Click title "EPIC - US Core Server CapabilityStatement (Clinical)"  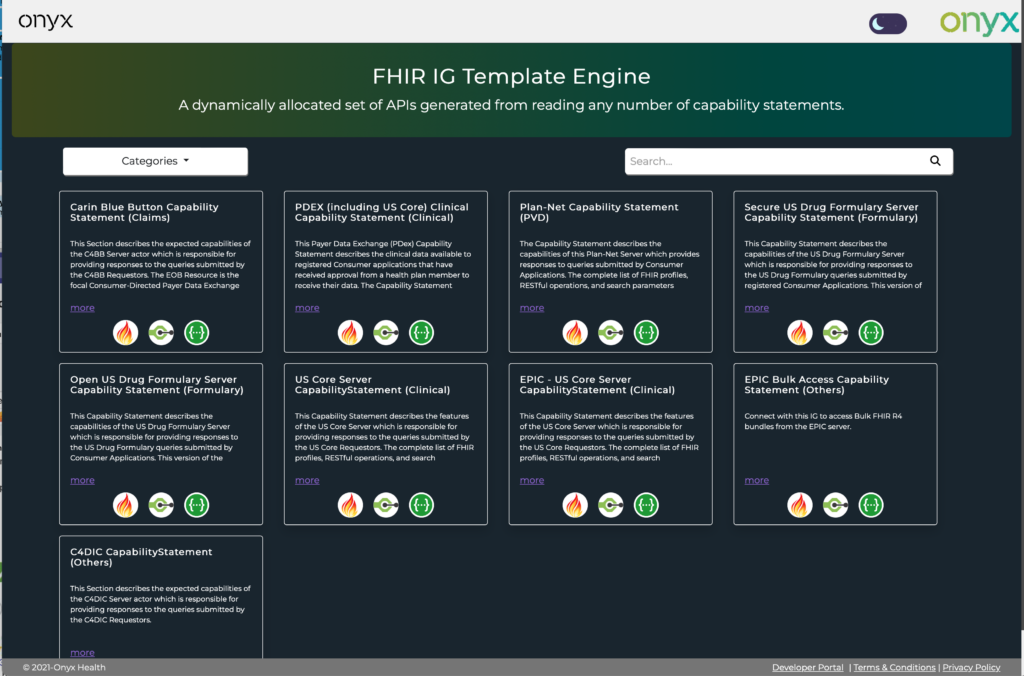tap(597, 385)
